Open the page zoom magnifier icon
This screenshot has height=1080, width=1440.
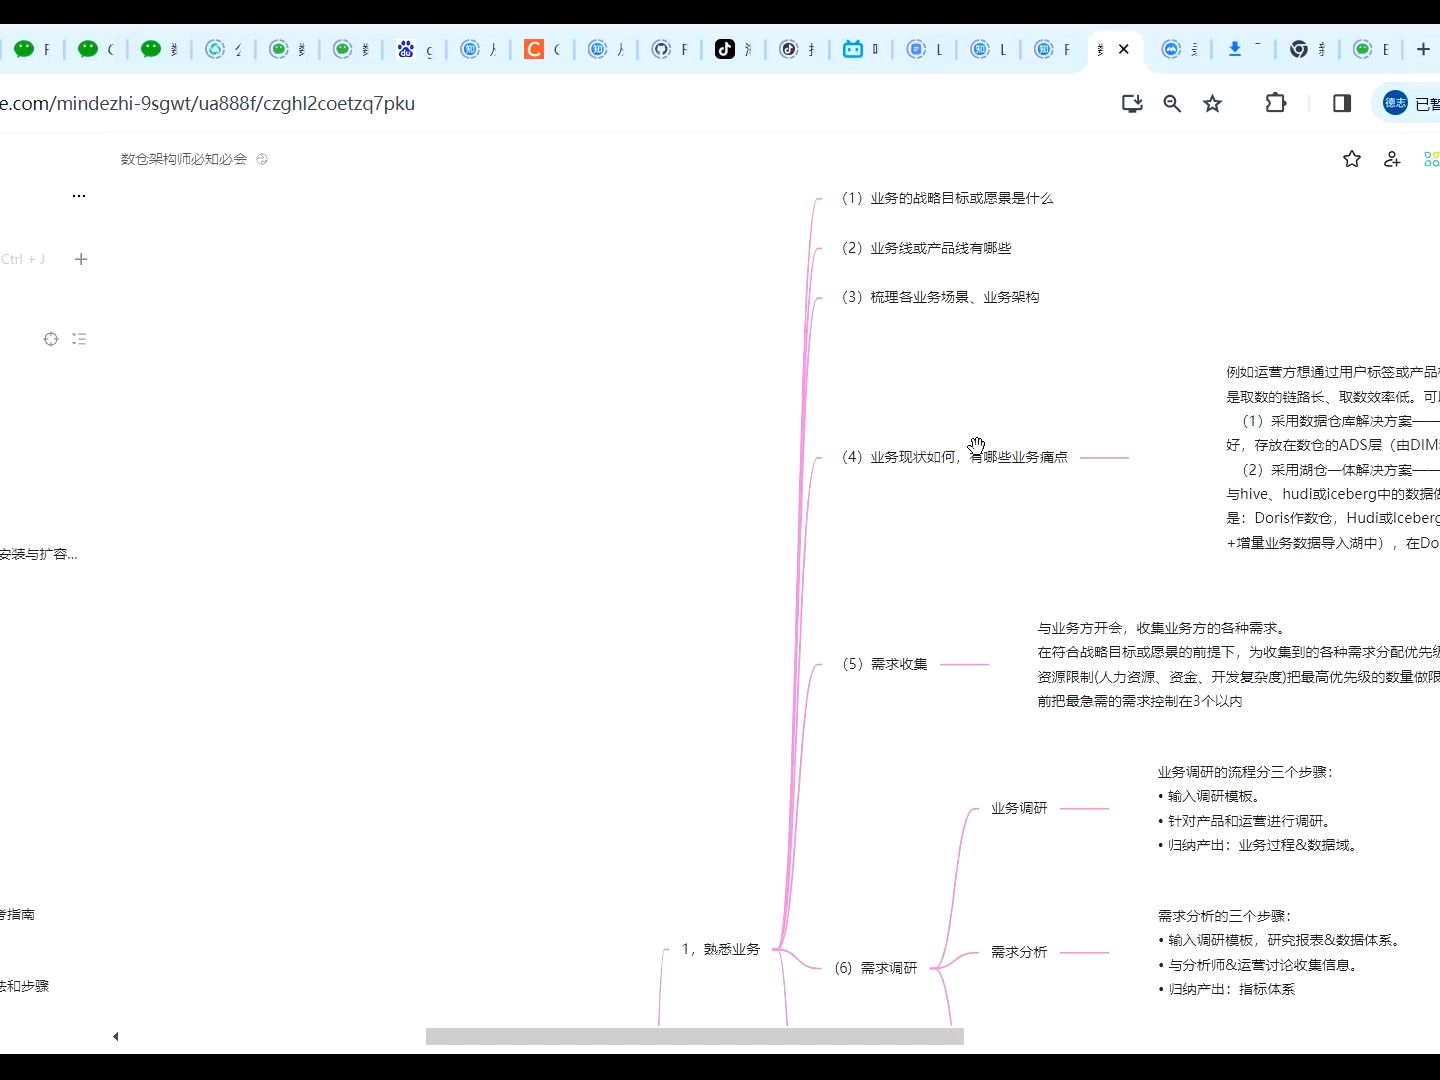pyautogui.click(x=1172, y=103)
